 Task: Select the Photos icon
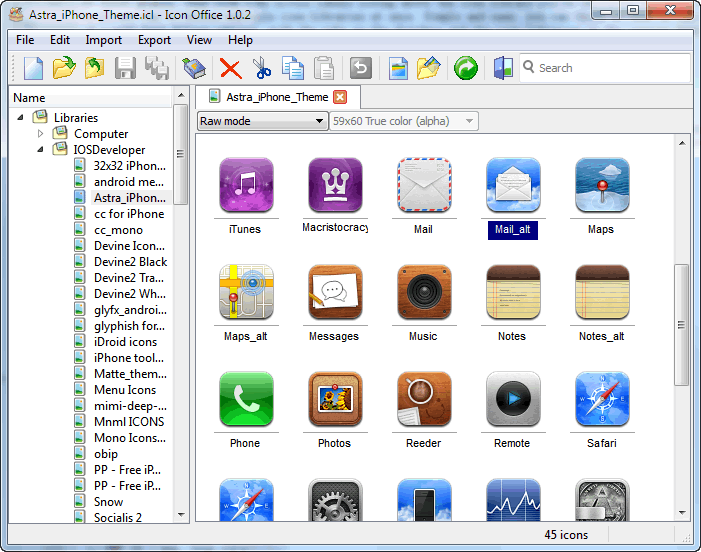(x=335, y=398)
